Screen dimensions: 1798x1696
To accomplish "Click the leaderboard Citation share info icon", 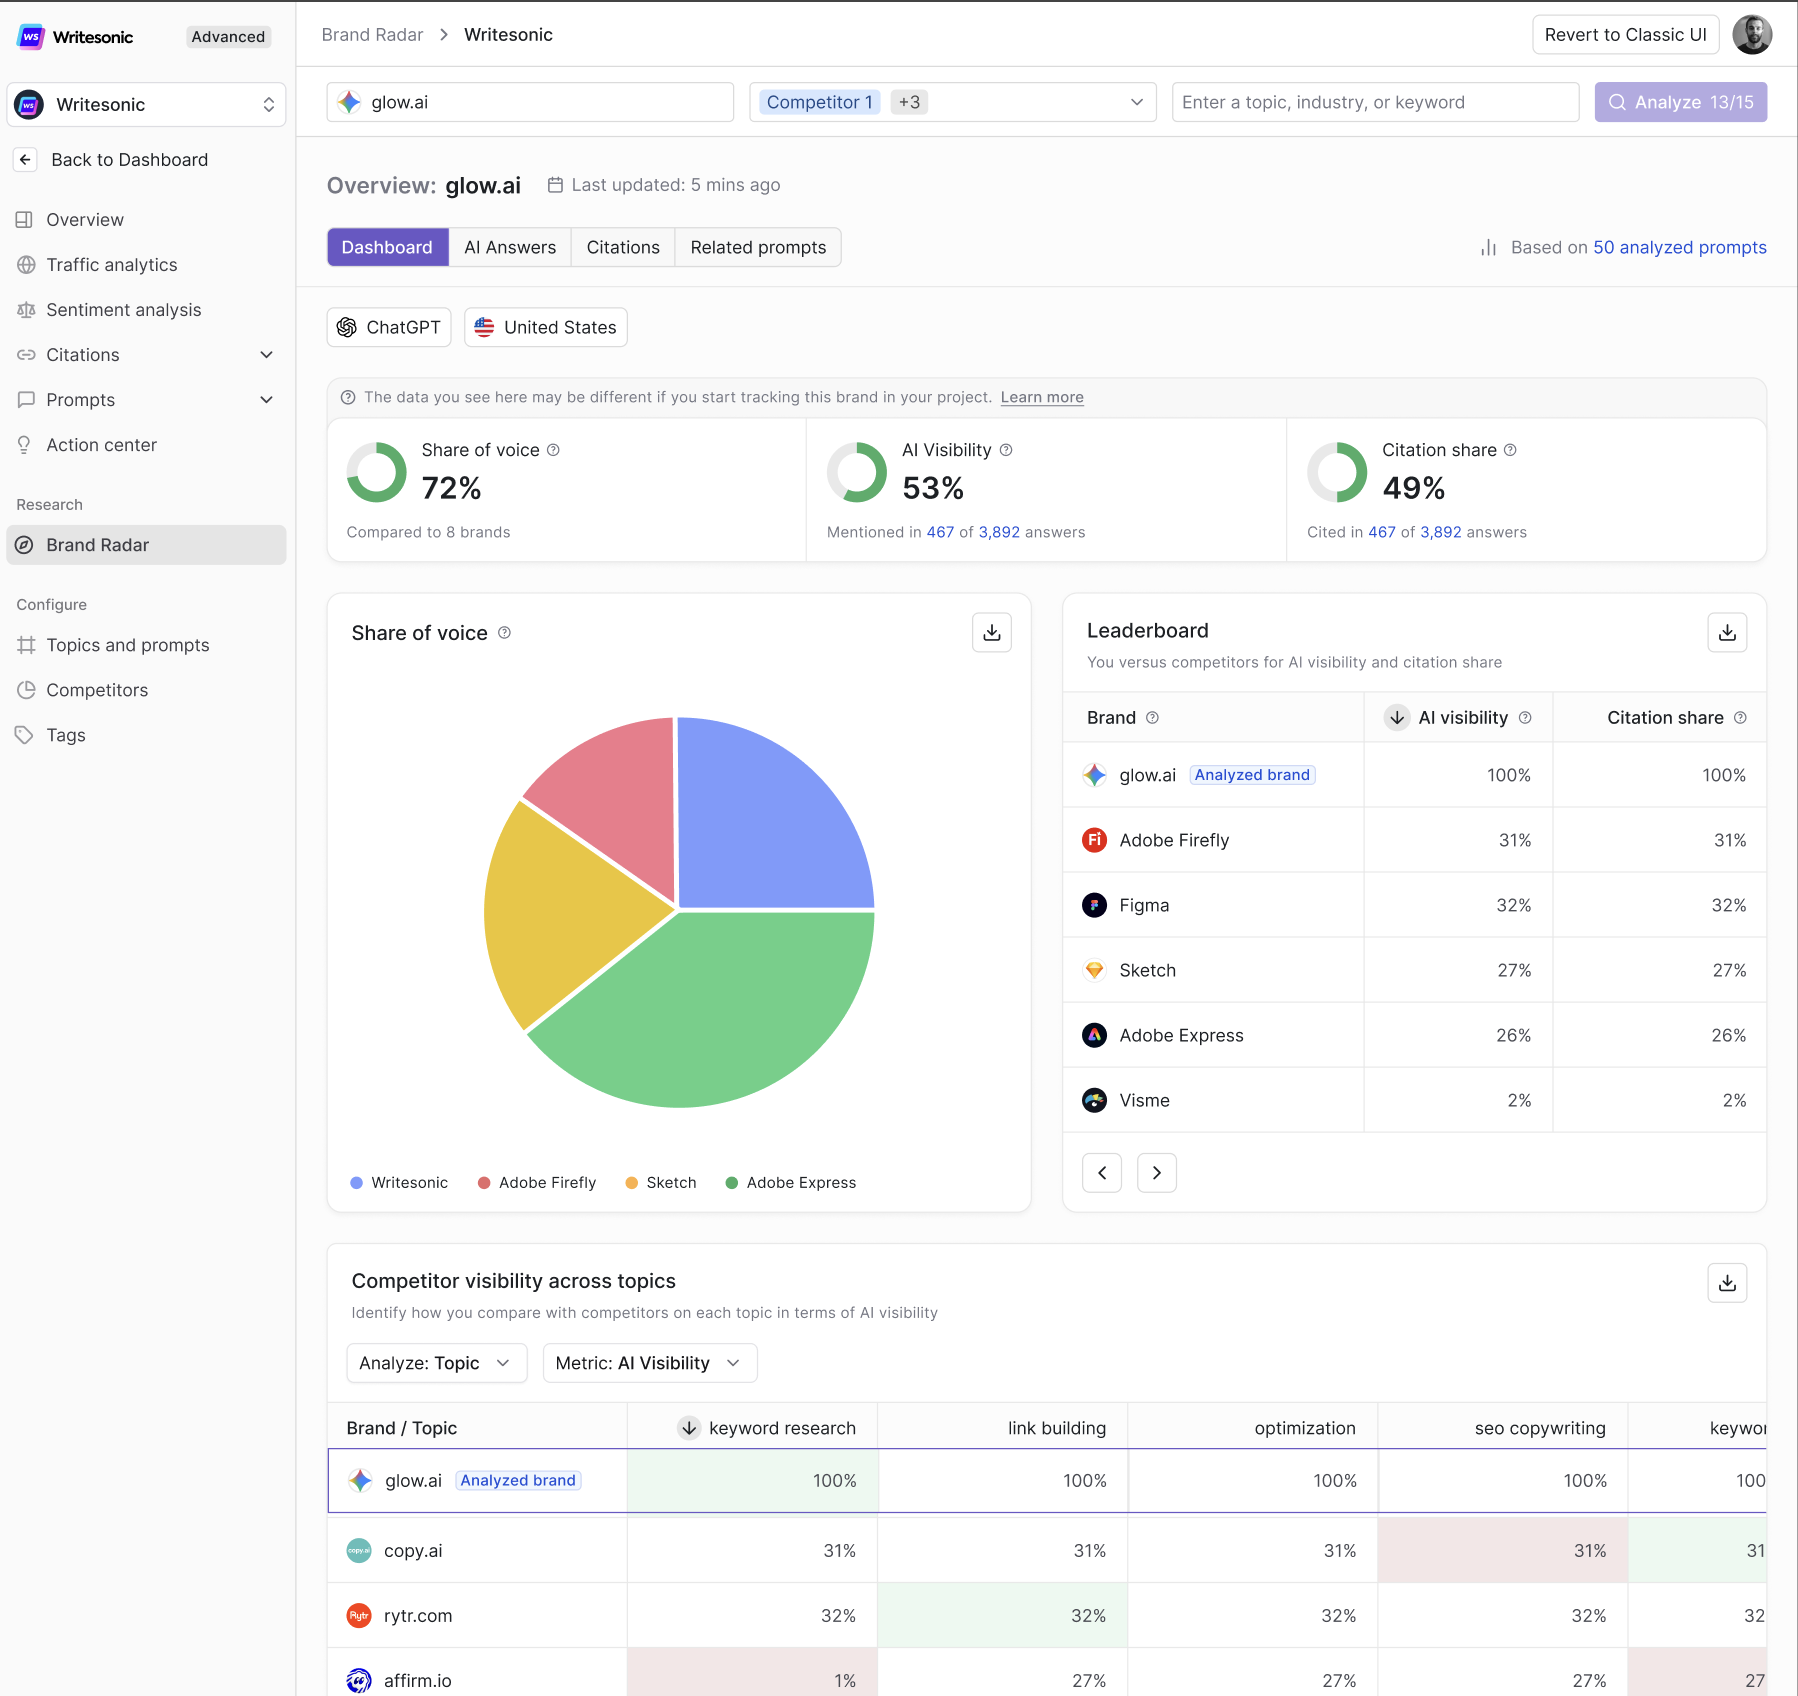I will (1740, 718).
